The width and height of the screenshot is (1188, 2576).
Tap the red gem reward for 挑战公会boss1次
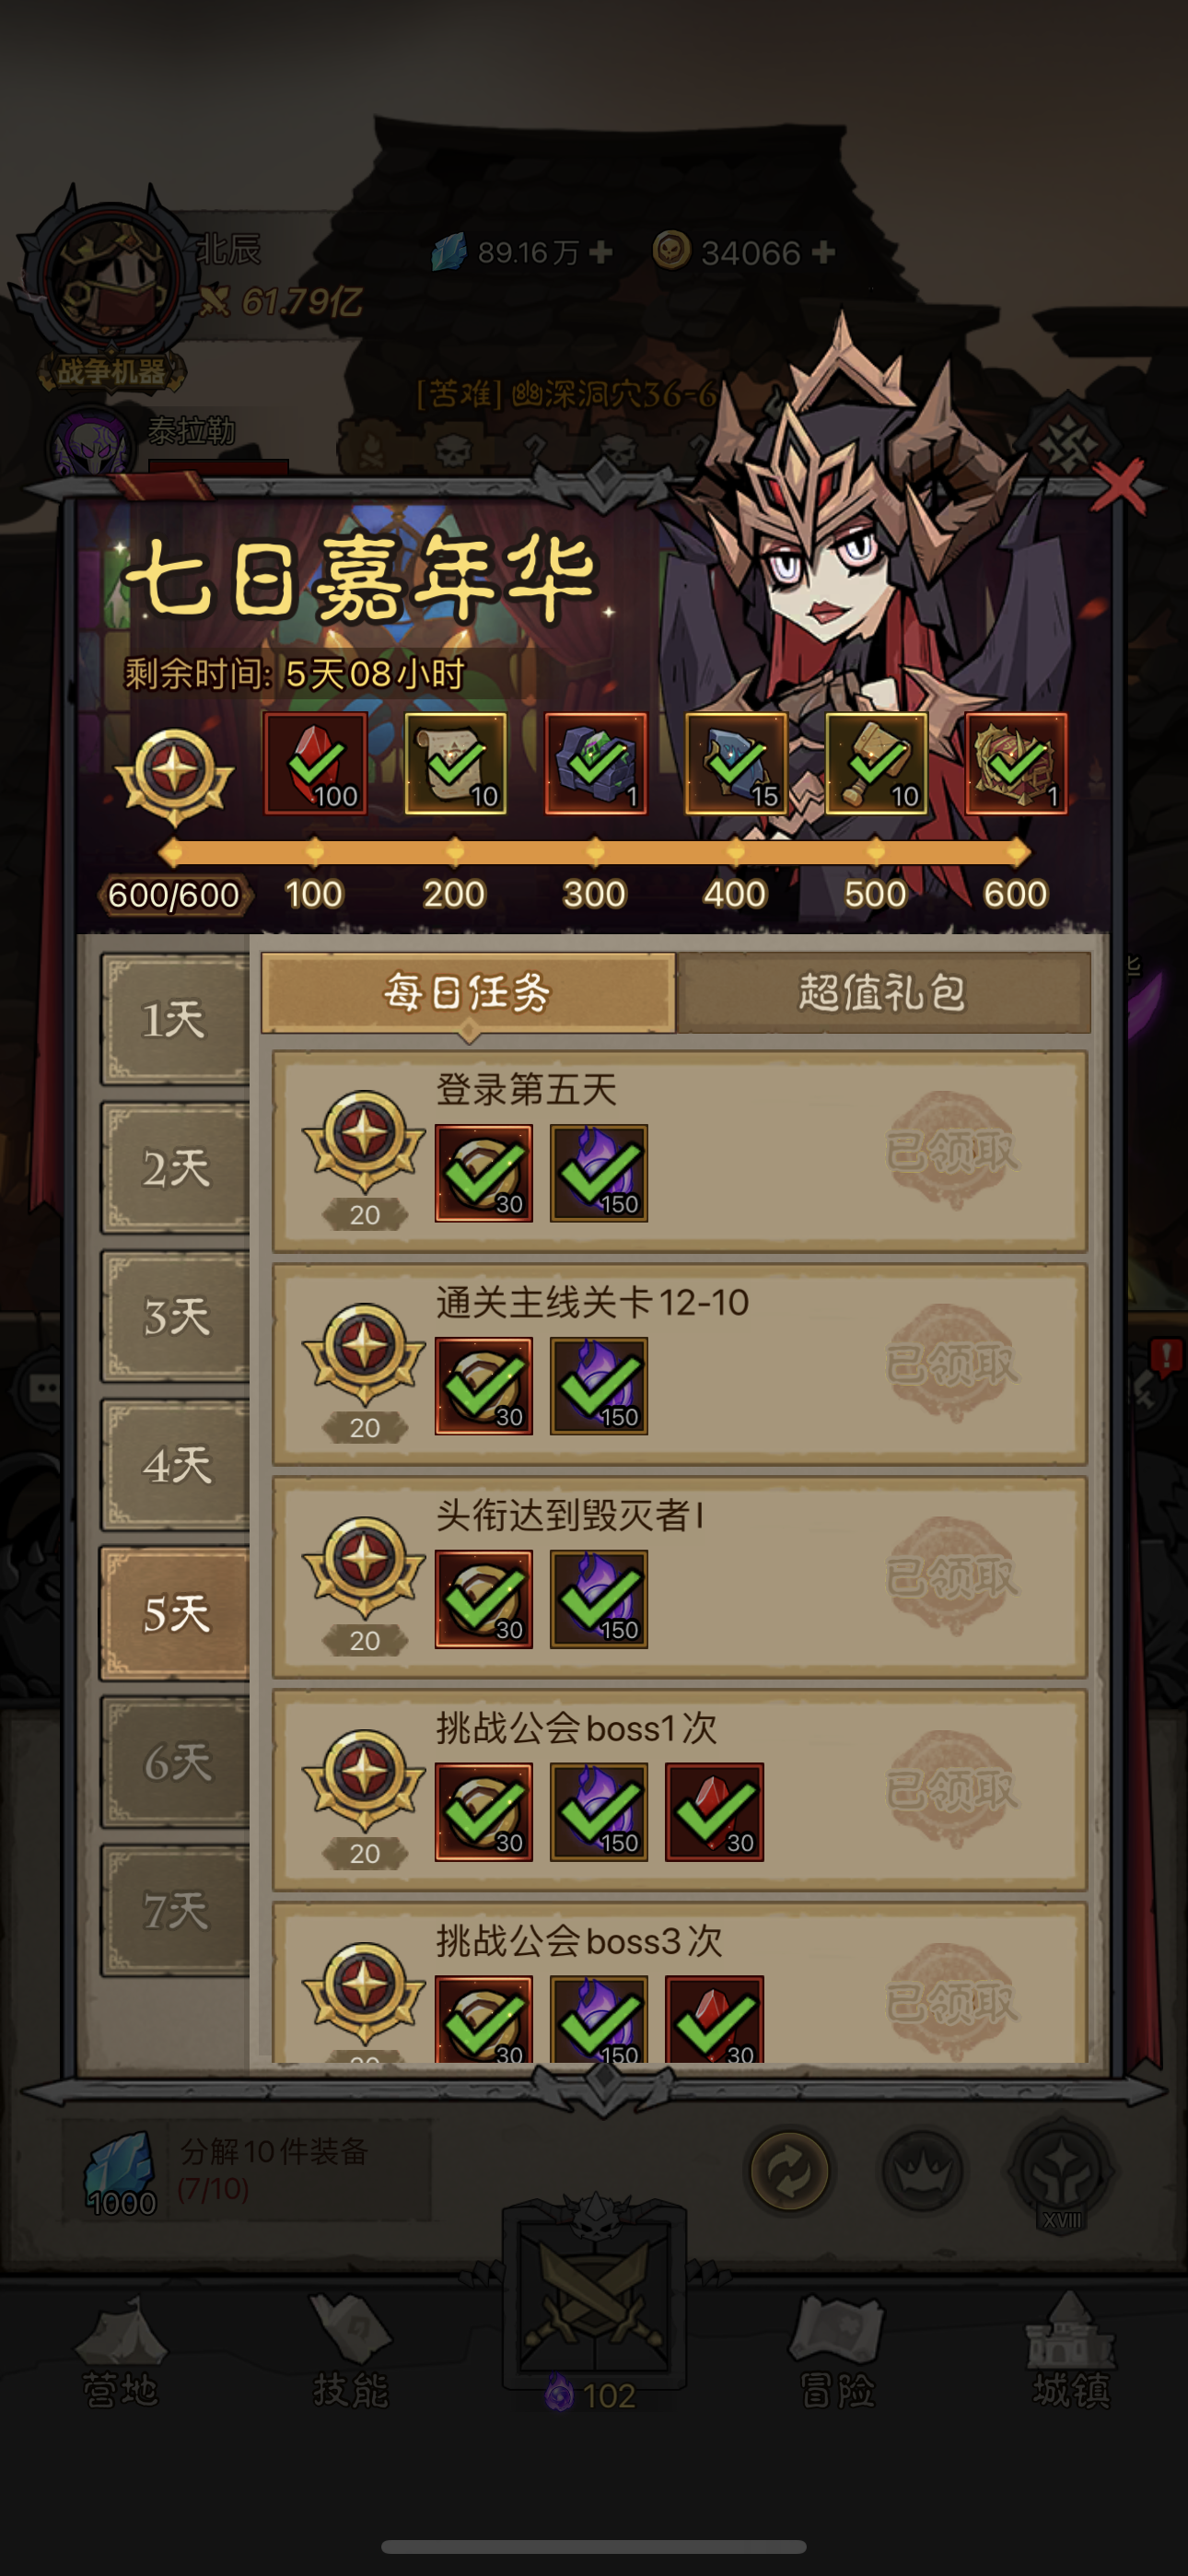pyautogui.click(x=714, y=1812)
